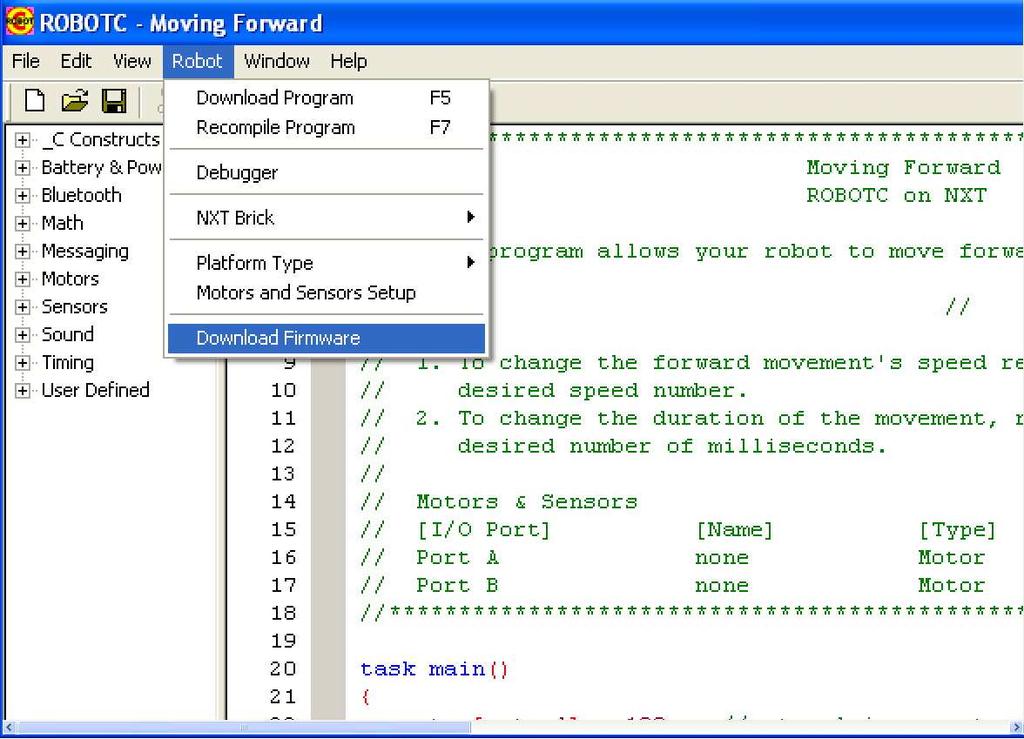Expand the Timing tree node
The image size is (1024, 739).
[x=22, y=363]
